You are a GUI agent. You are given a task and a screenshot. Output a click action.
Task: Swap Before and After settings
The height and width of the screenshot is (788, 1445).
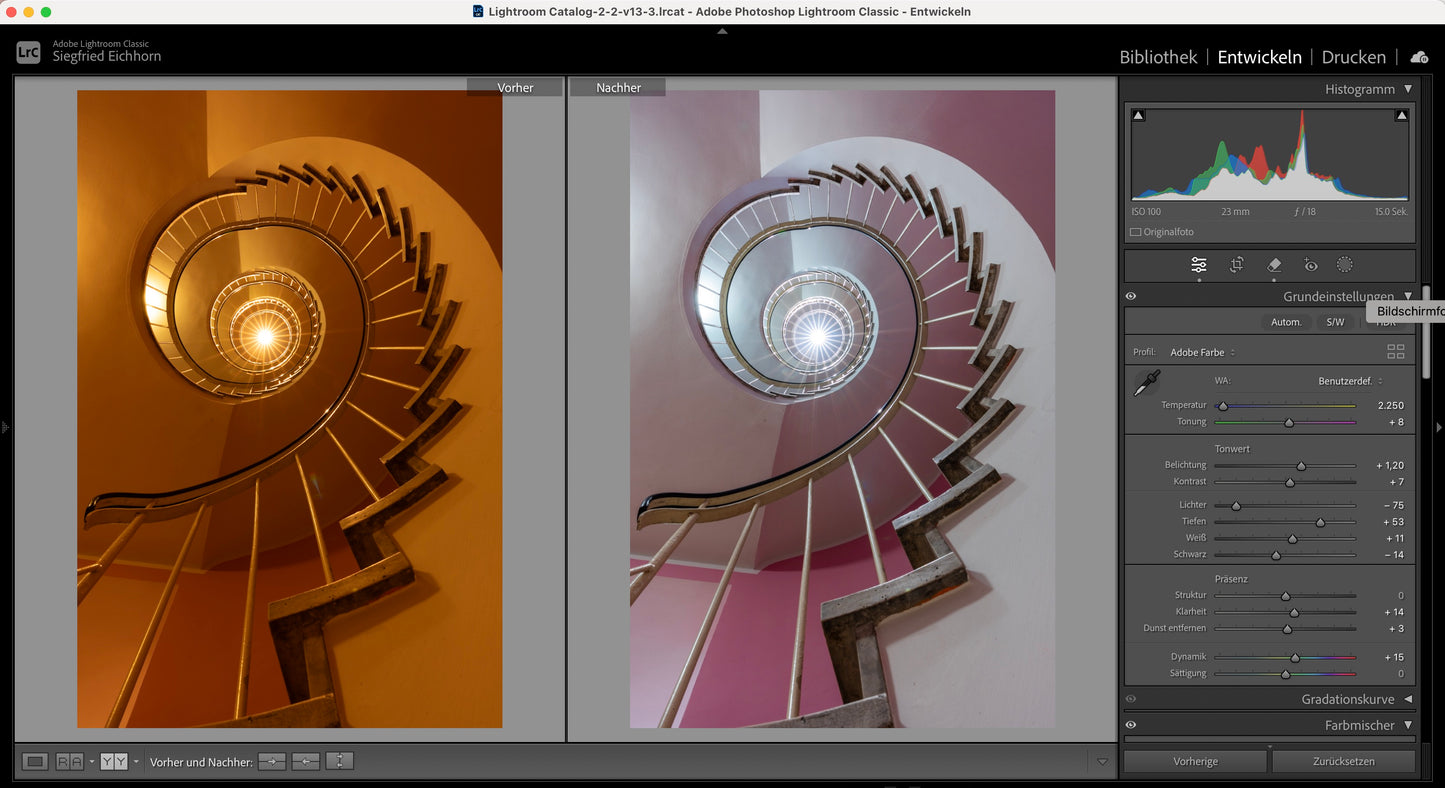point(340,762)
